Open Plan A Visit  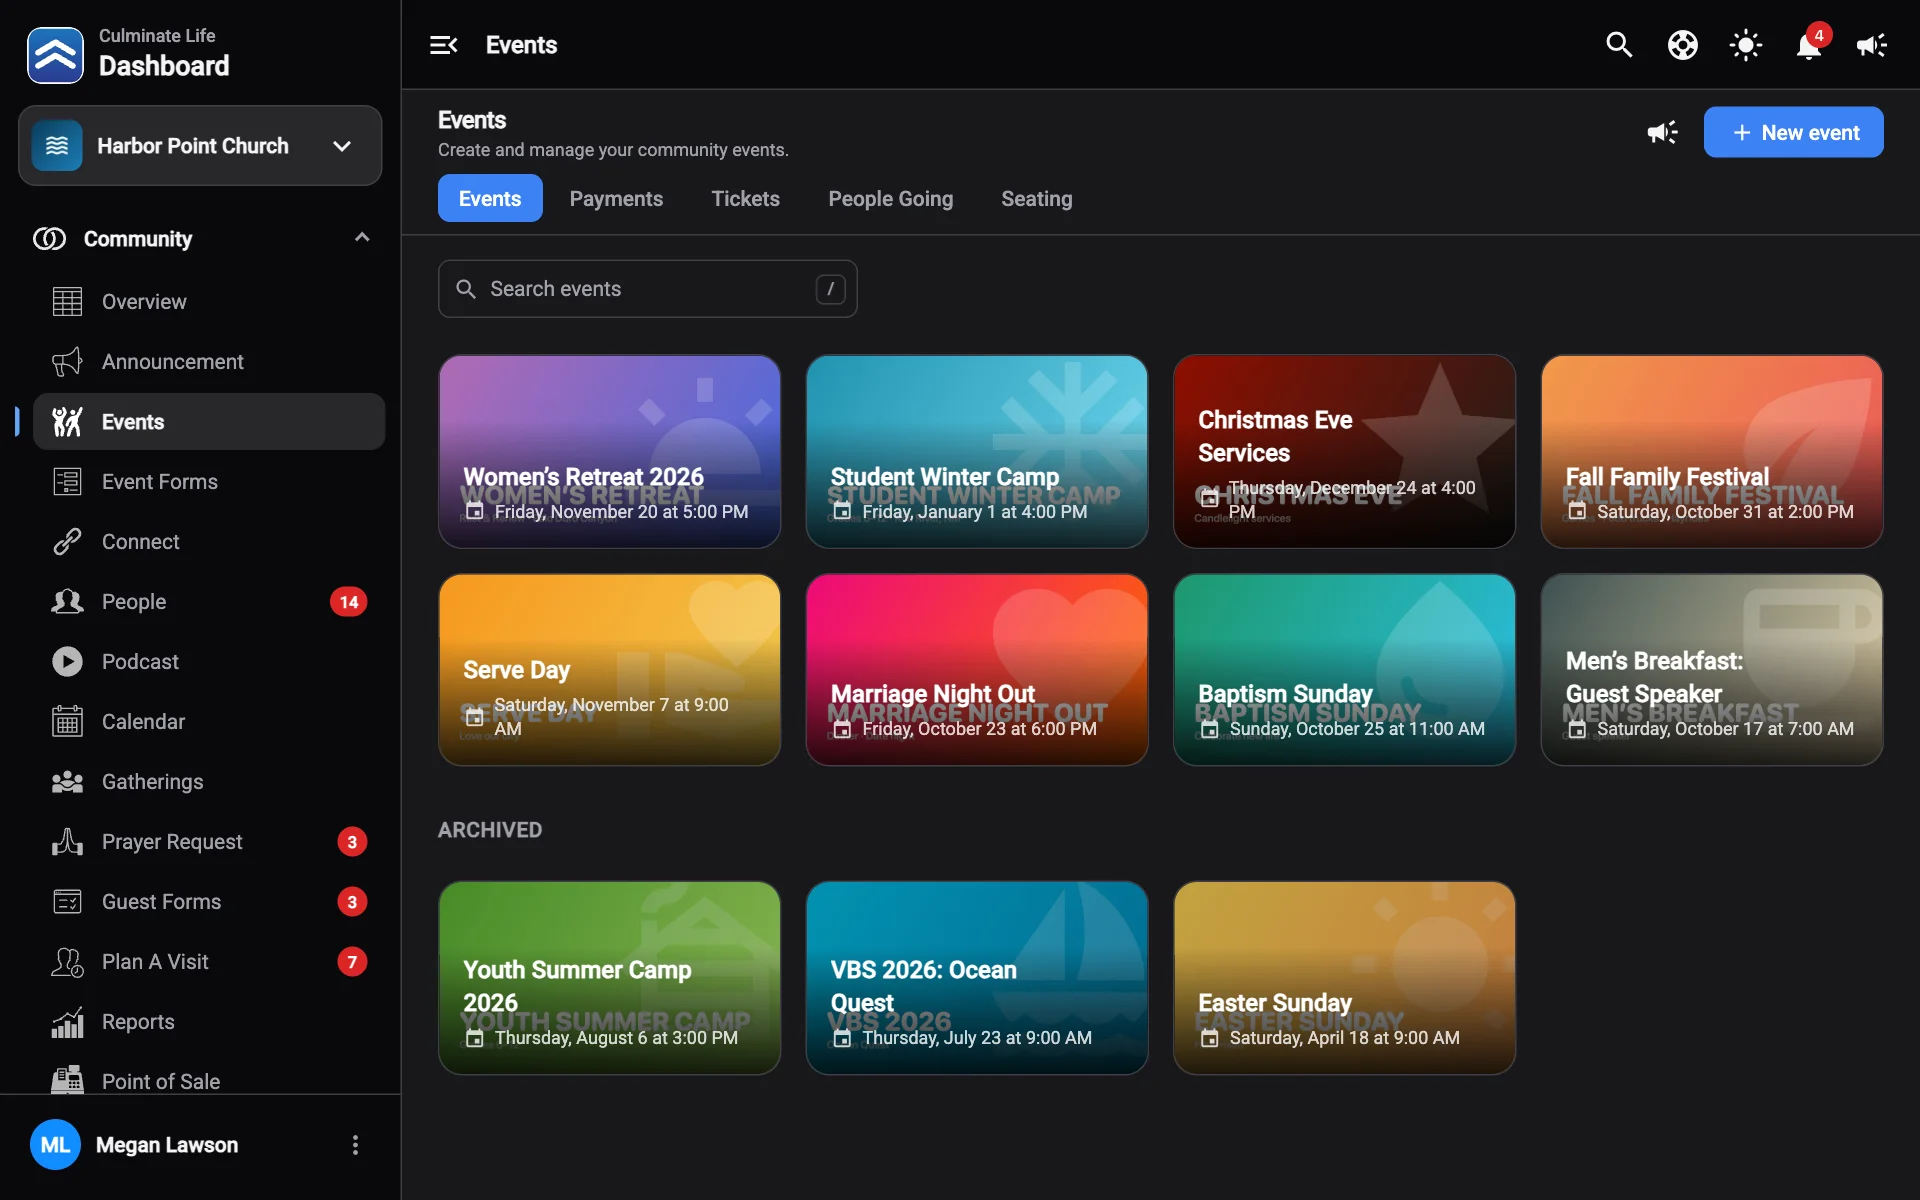[209, 961]
